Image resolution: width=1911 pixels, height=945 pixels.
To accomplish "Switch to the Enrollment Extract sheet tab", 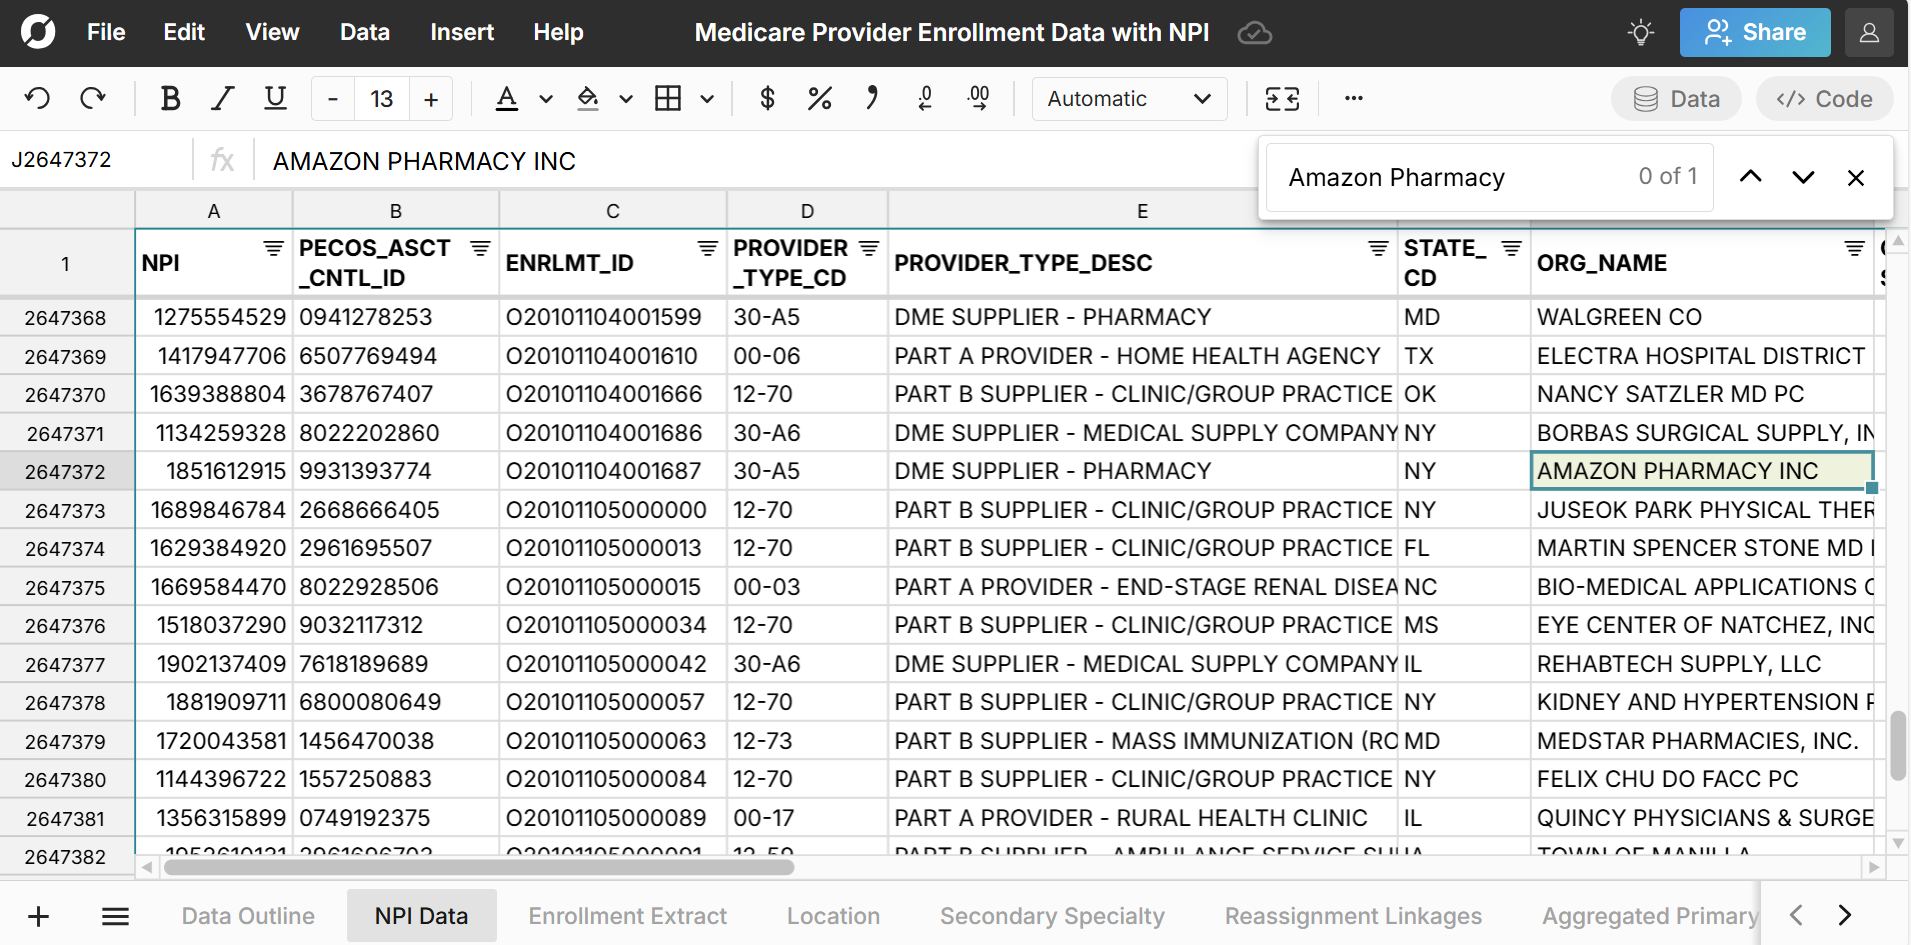I will tap(627, 915).
